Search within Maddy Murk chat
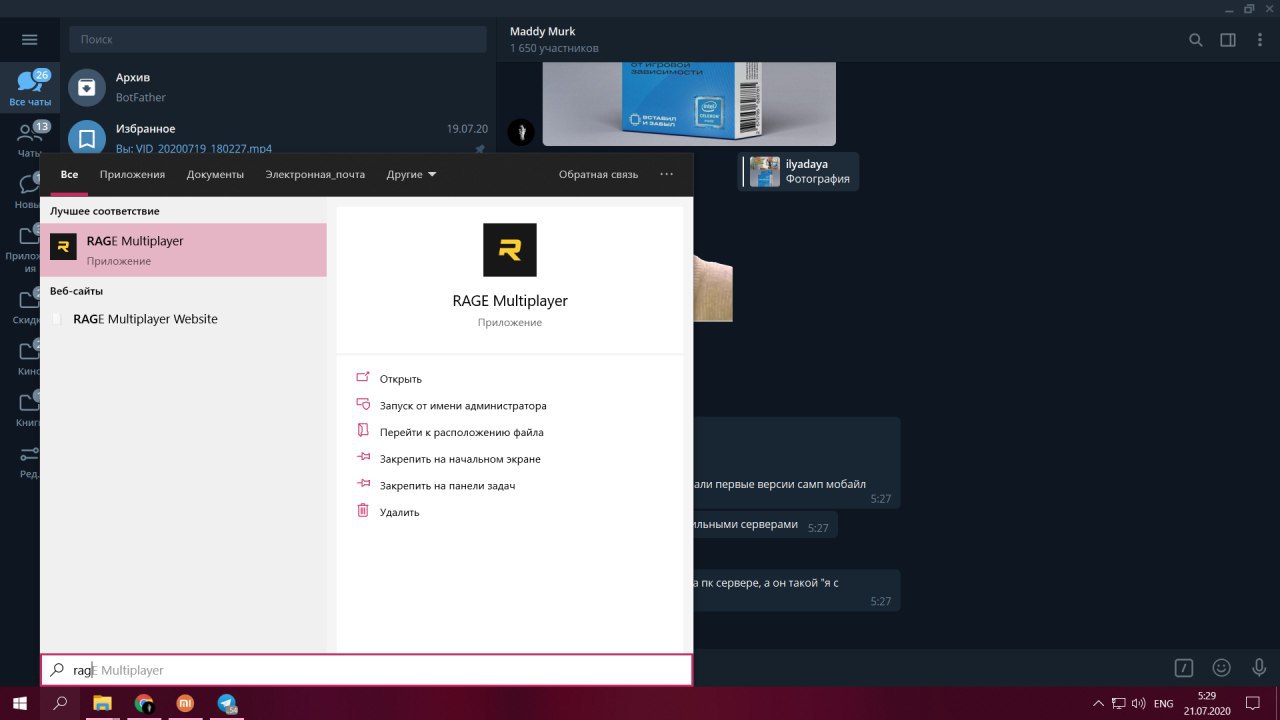Screen dimensions: 1280x720 pos(1196,40)
